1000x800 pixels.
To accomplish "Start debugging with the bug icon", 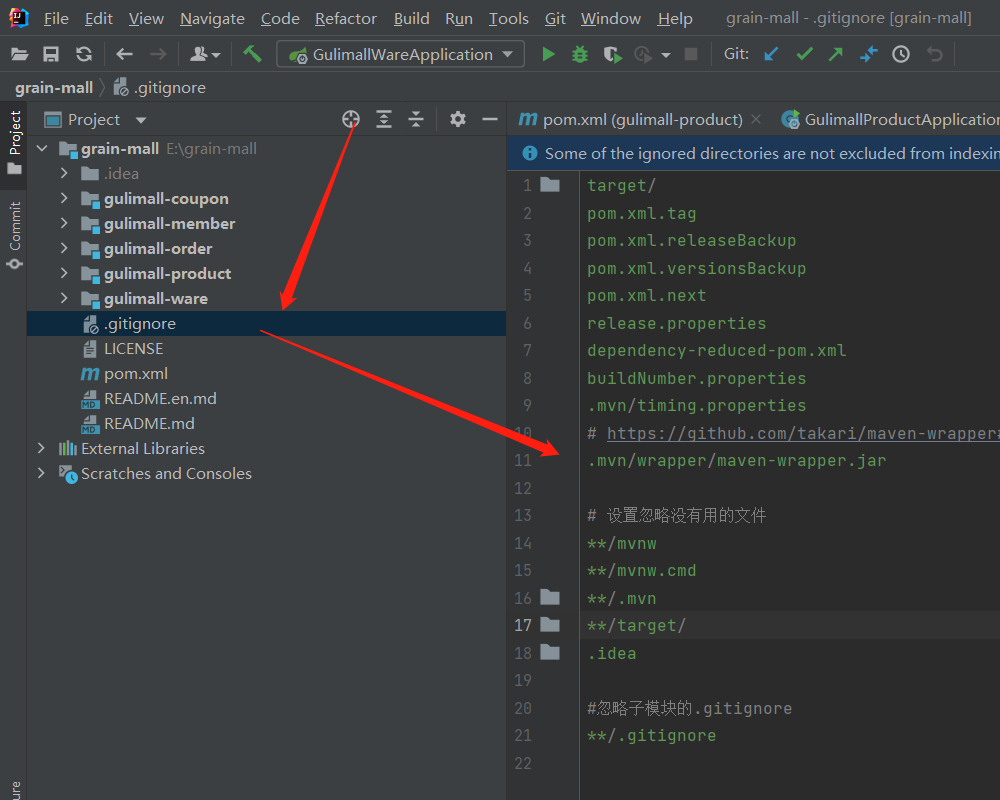I will coord(580,54).
